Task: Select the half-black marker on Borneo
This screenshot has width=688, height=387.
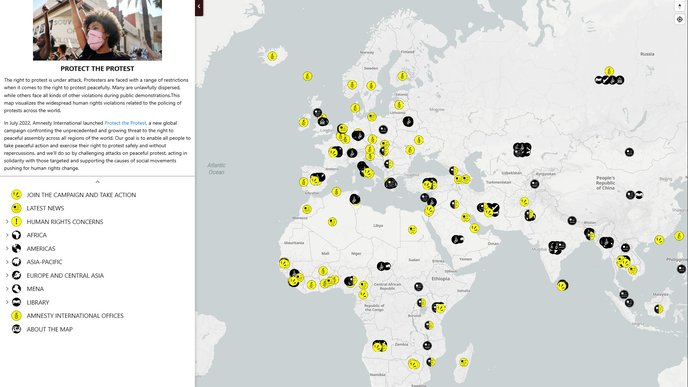Action: (659, 309)
